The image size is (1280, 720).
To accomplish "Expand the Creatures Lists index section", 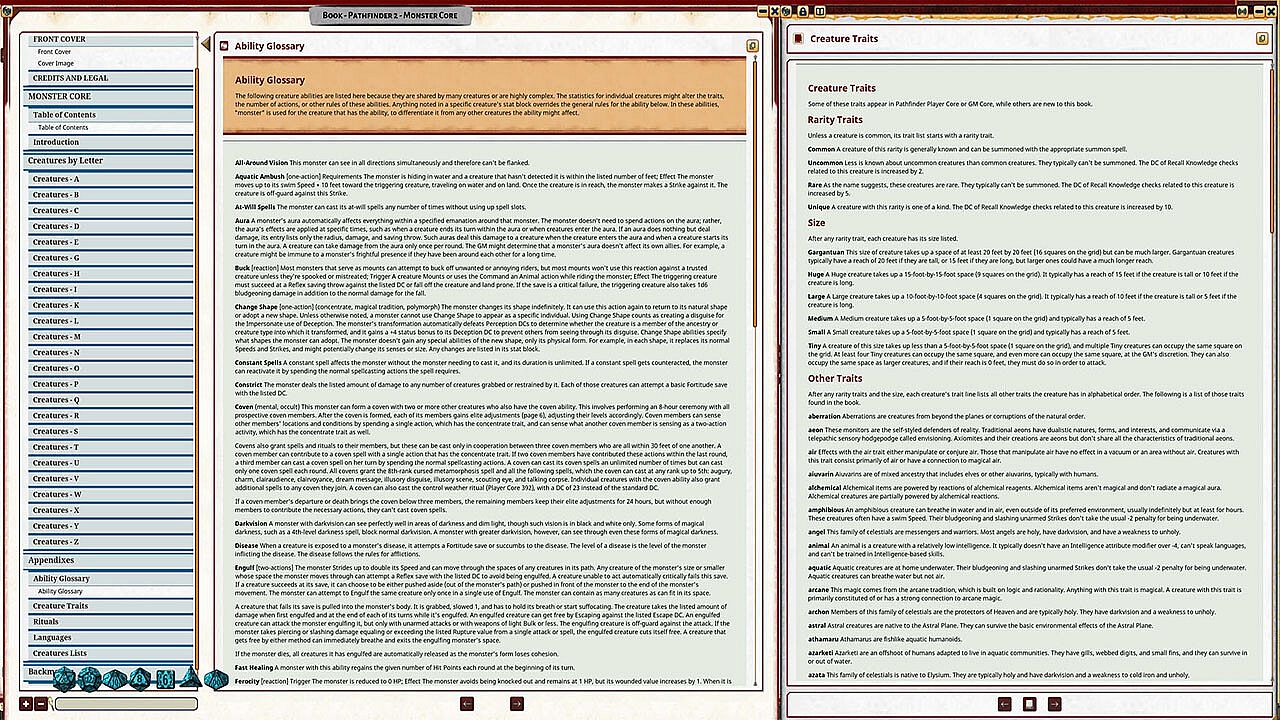I will pos(109,654).
